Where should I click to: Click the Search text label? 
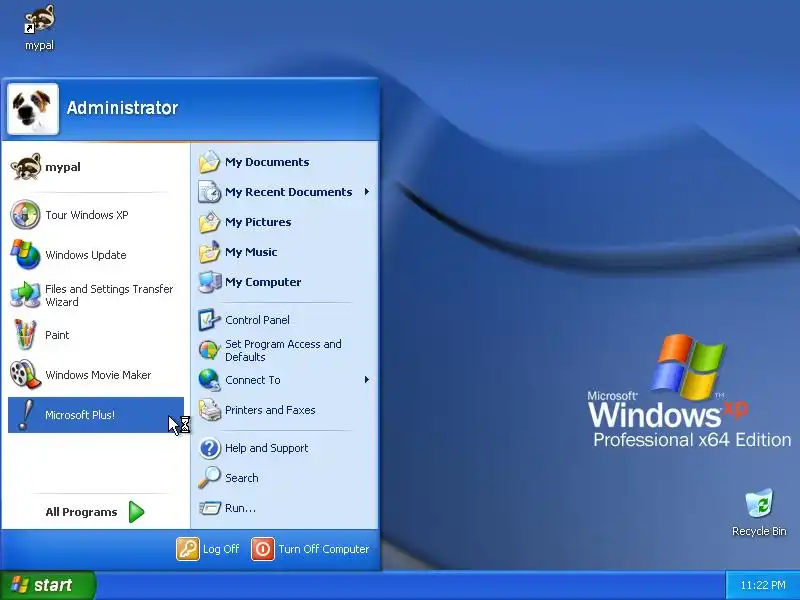click(x=241, y=478)
